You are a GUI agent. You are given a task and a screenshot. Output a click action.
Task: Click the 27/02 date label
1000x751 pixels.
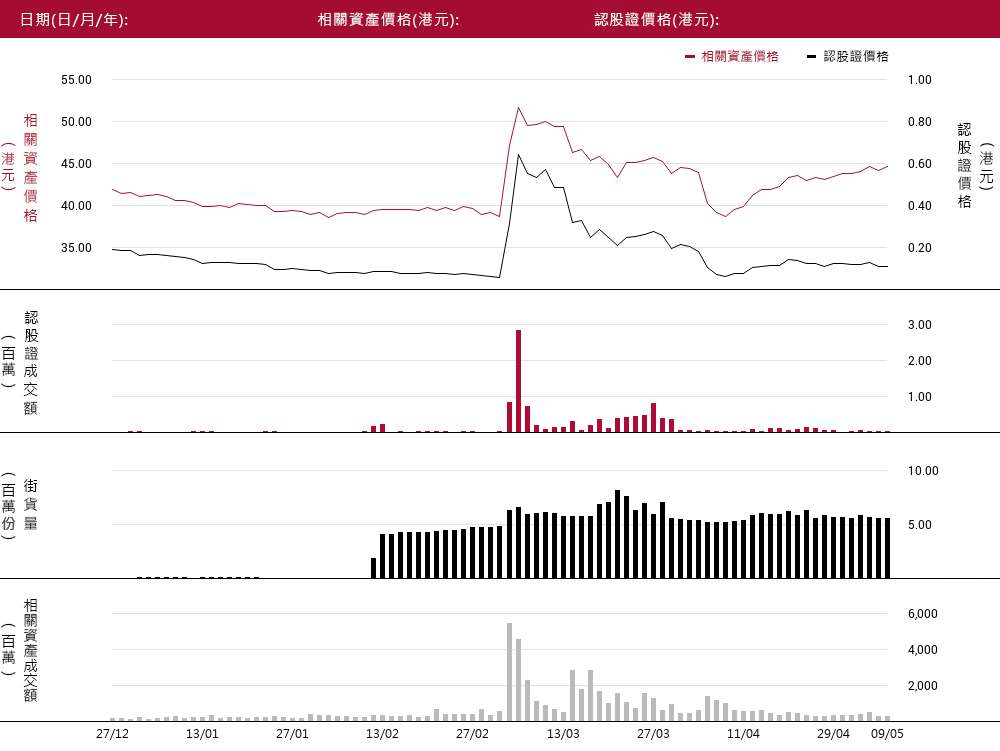(473, 734)
